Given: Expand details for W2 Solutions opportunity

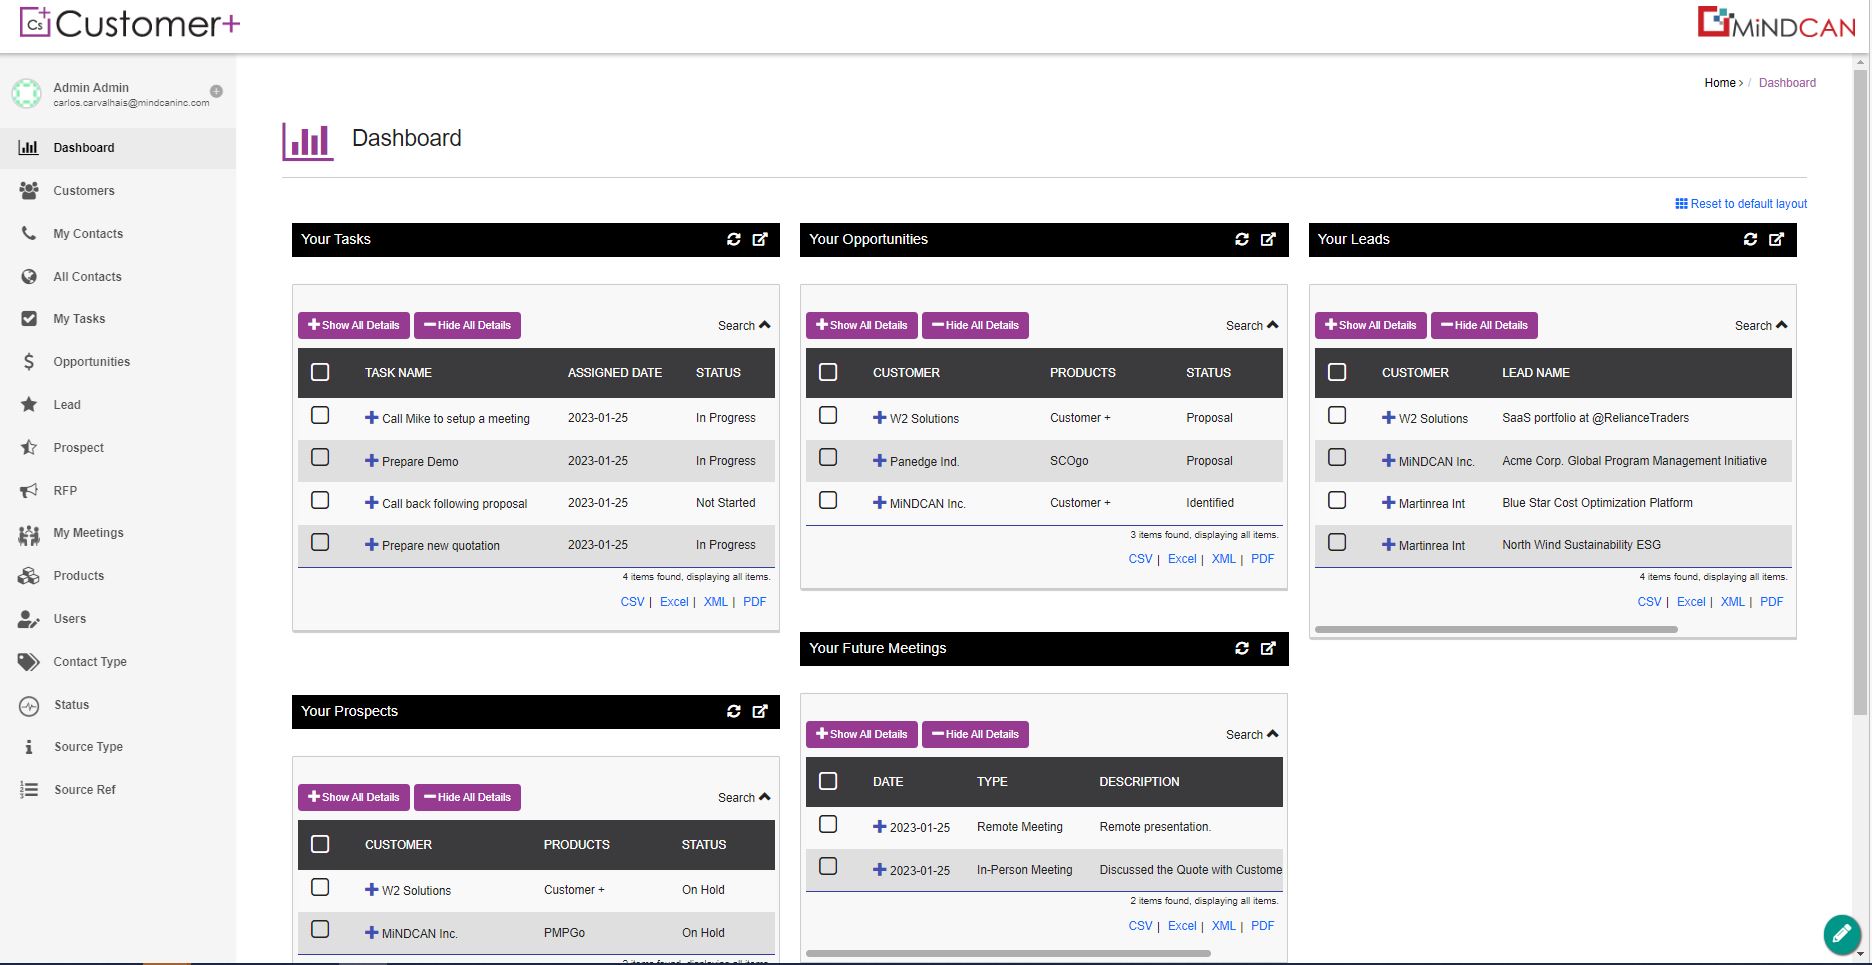Looking at the screenshot, I should tap(878, 417).
